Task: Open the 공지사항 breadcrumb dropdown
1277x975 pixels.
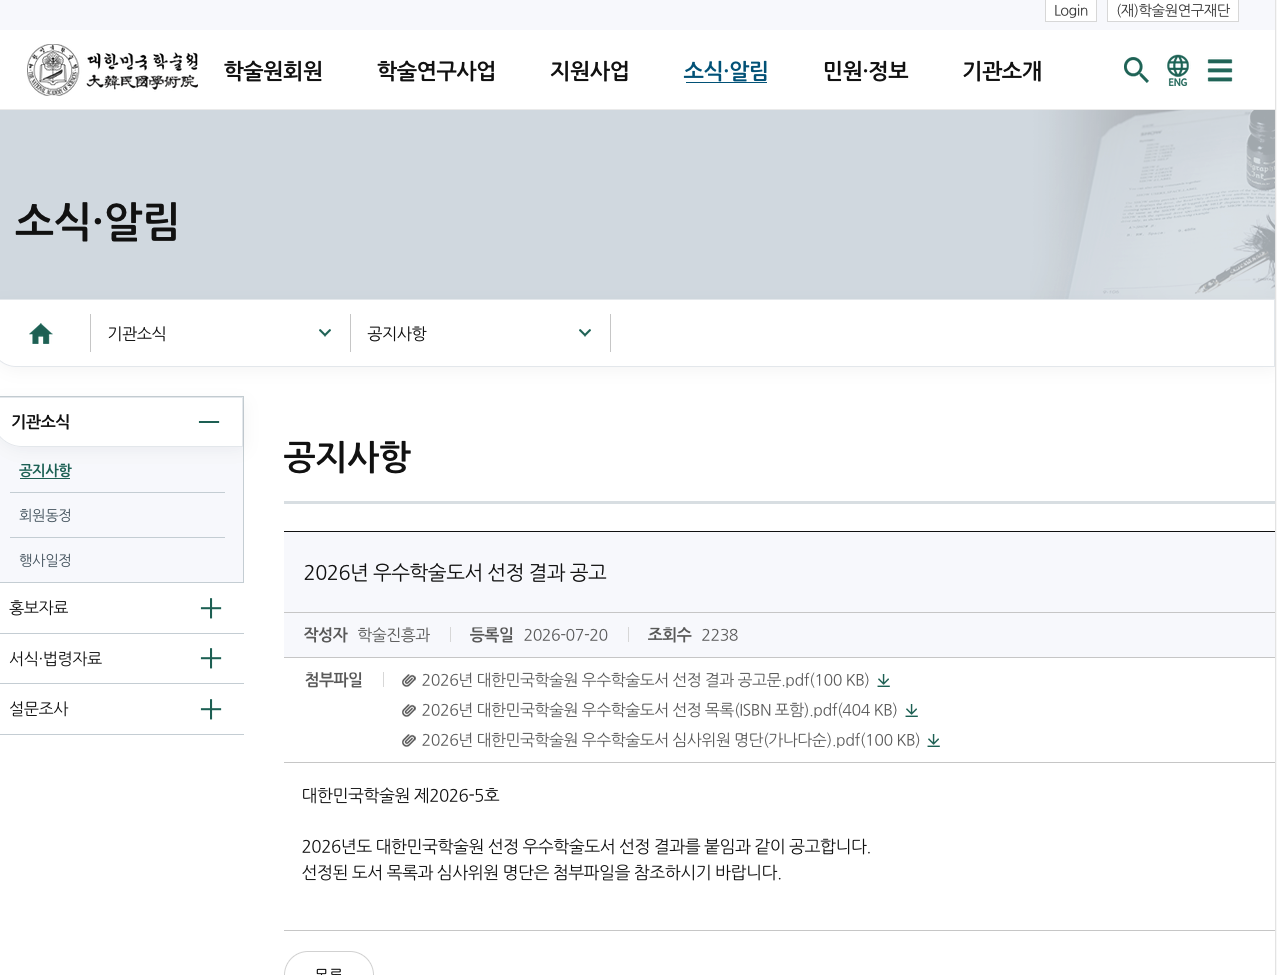Action: [x=480, y=333]
